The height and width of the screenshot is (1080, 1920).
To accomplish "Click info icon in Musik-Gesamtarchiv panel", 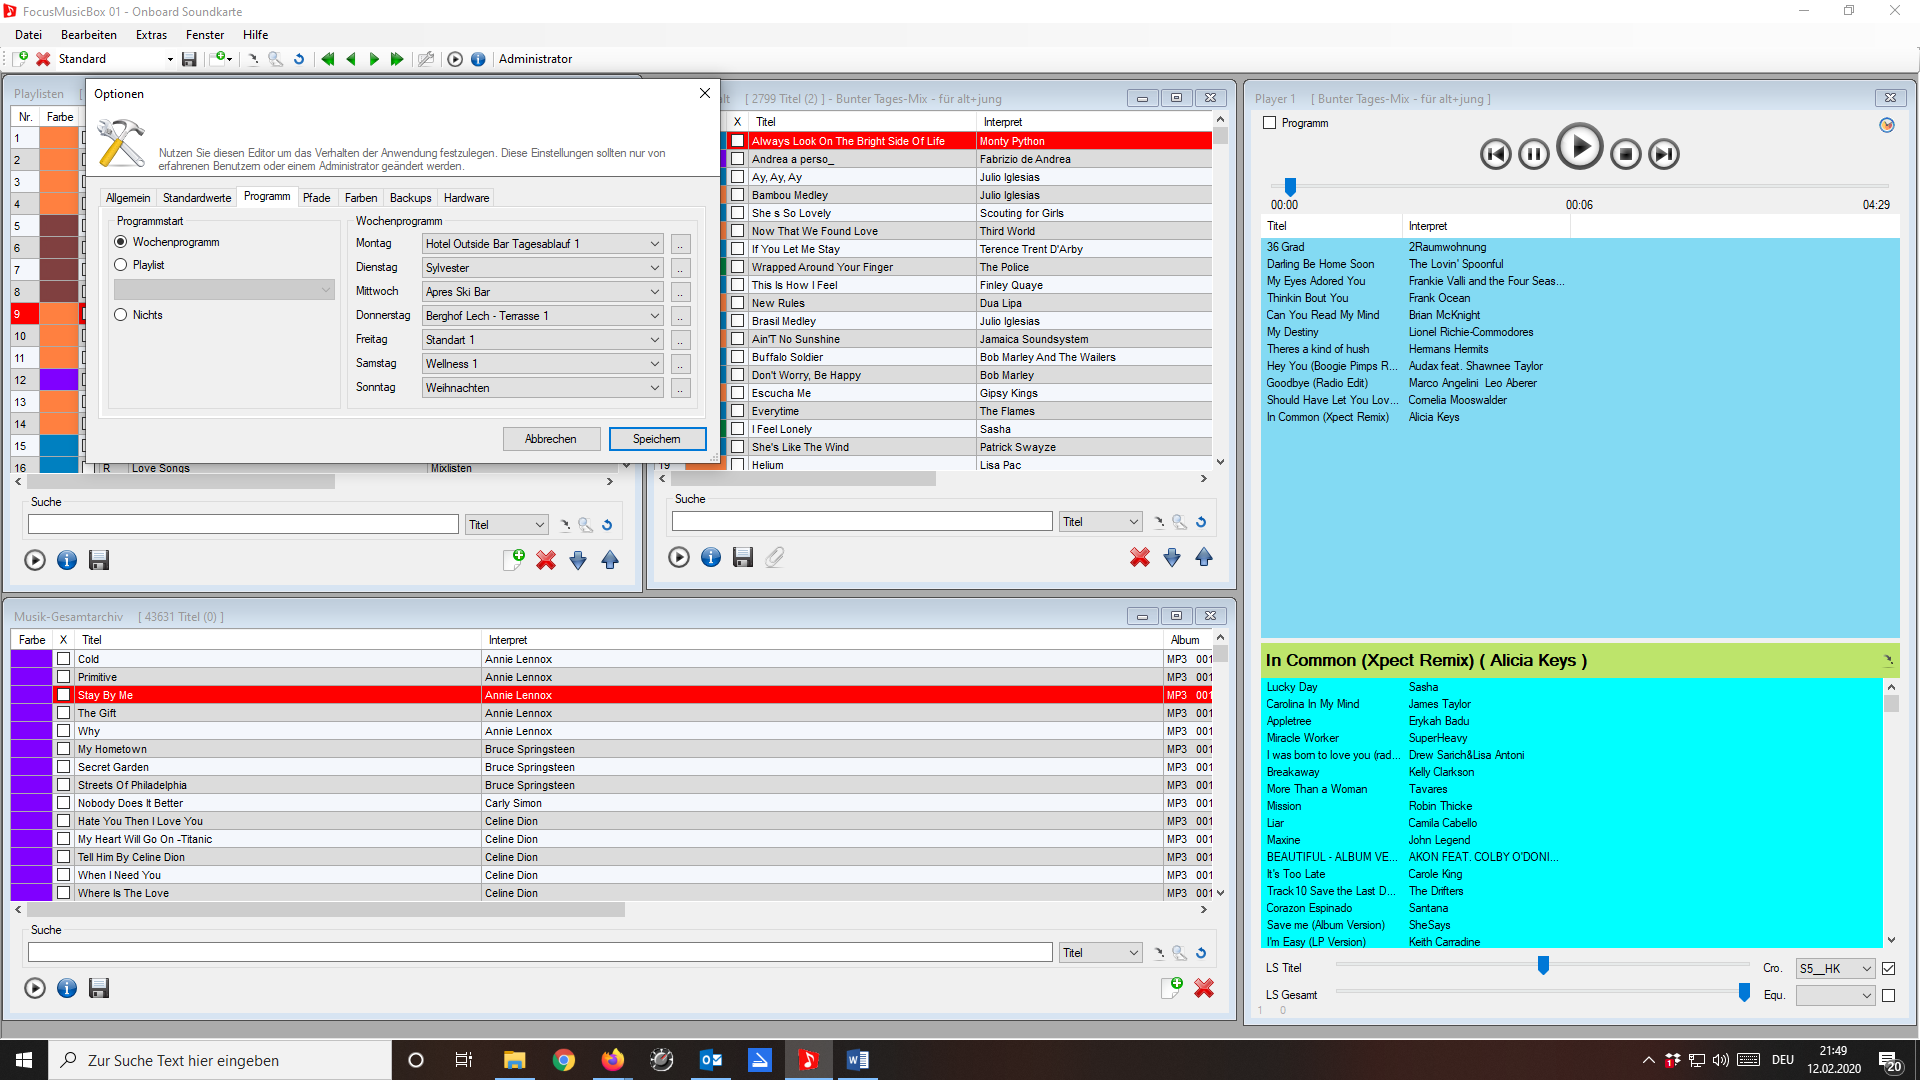I will (67, 988).
